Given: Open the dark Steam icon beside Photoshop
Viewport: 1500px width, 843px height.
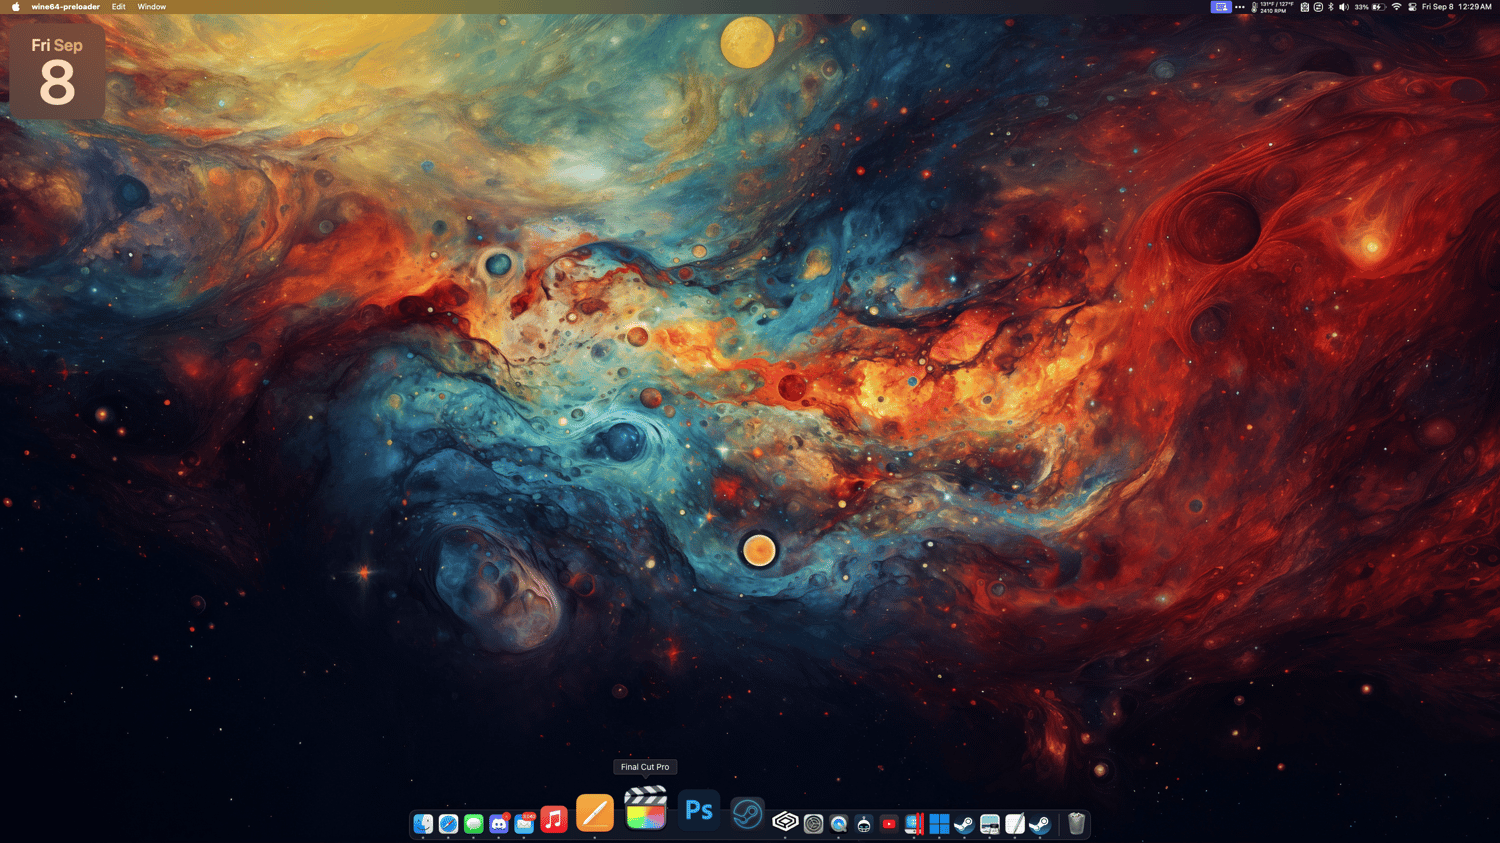Looking at the screenshot, I should 747,814.
